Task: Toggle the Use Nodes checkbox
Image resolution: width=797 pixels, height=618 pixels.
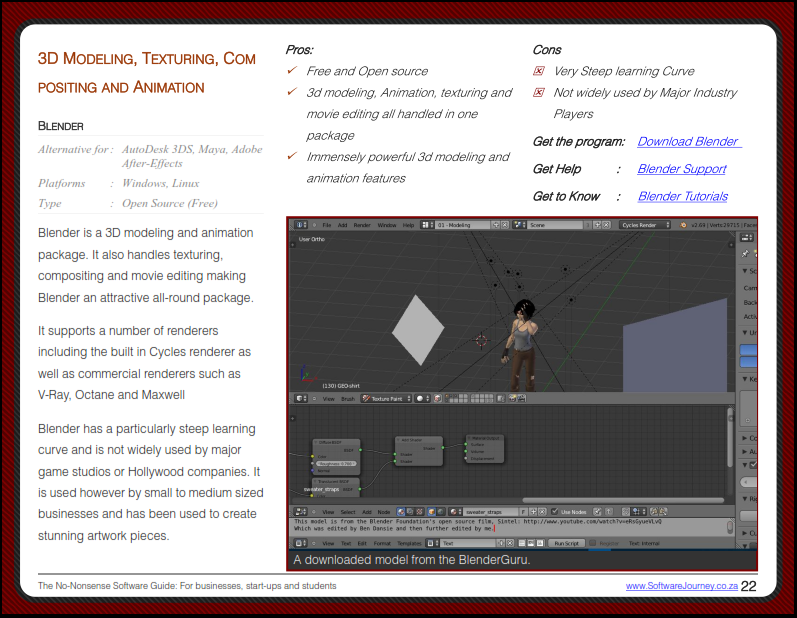Action: [553, 511]
